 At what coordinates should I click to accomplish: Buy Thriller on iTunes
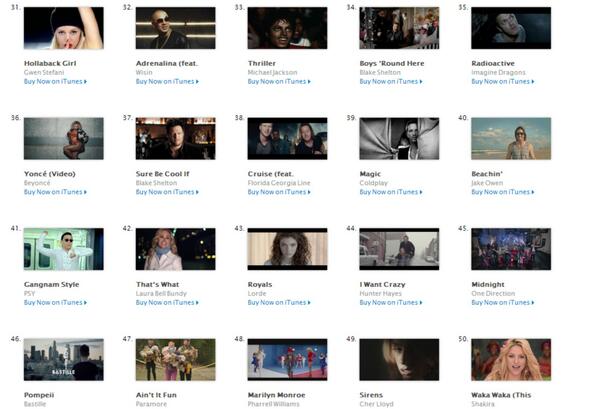pyautogui.click(x=279, y=81)
